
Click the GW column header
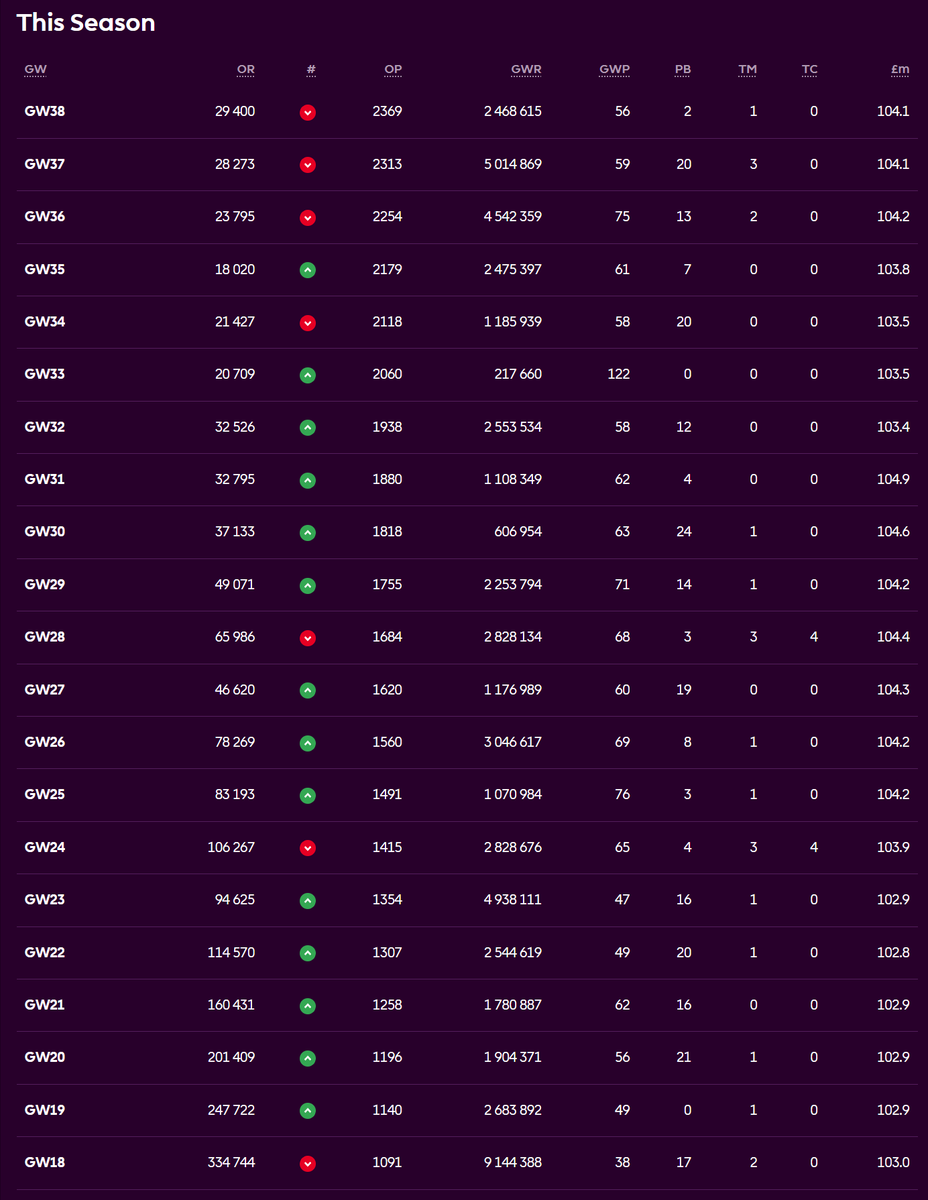pyautogui.click(x=36, y=69)
